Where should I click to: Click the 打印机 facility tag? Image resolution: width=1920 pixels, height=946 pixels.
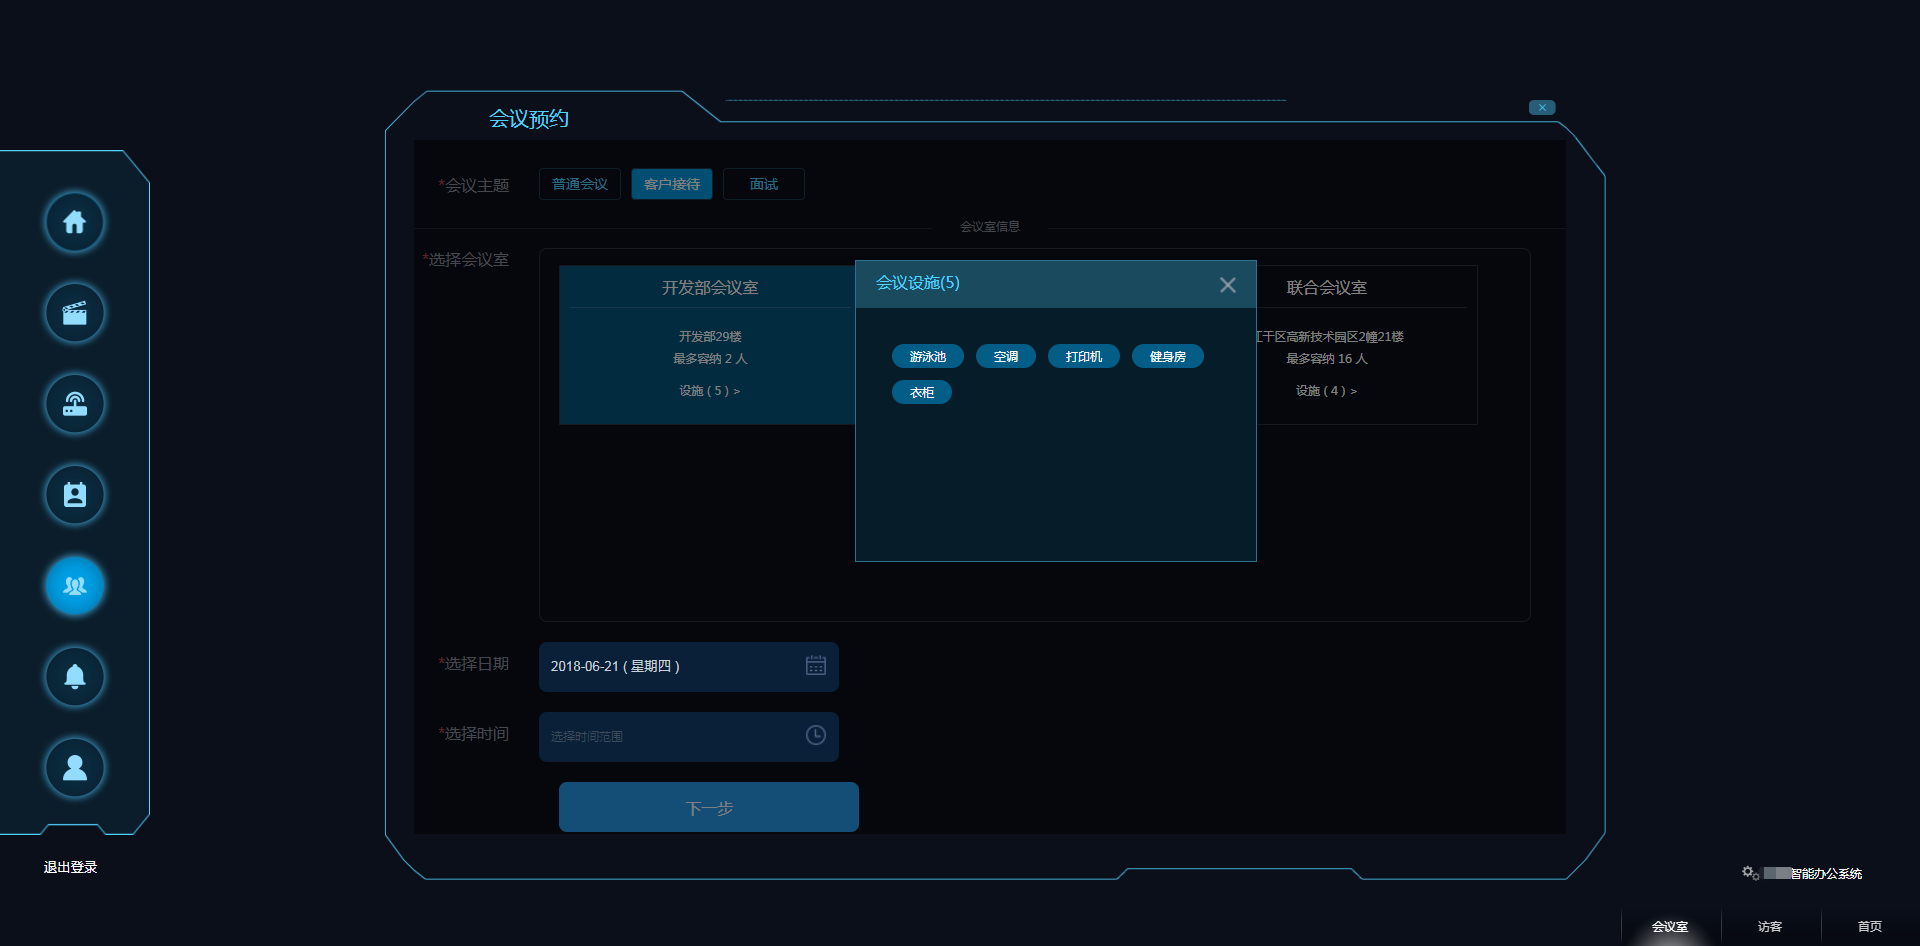tap(1084, 357)
